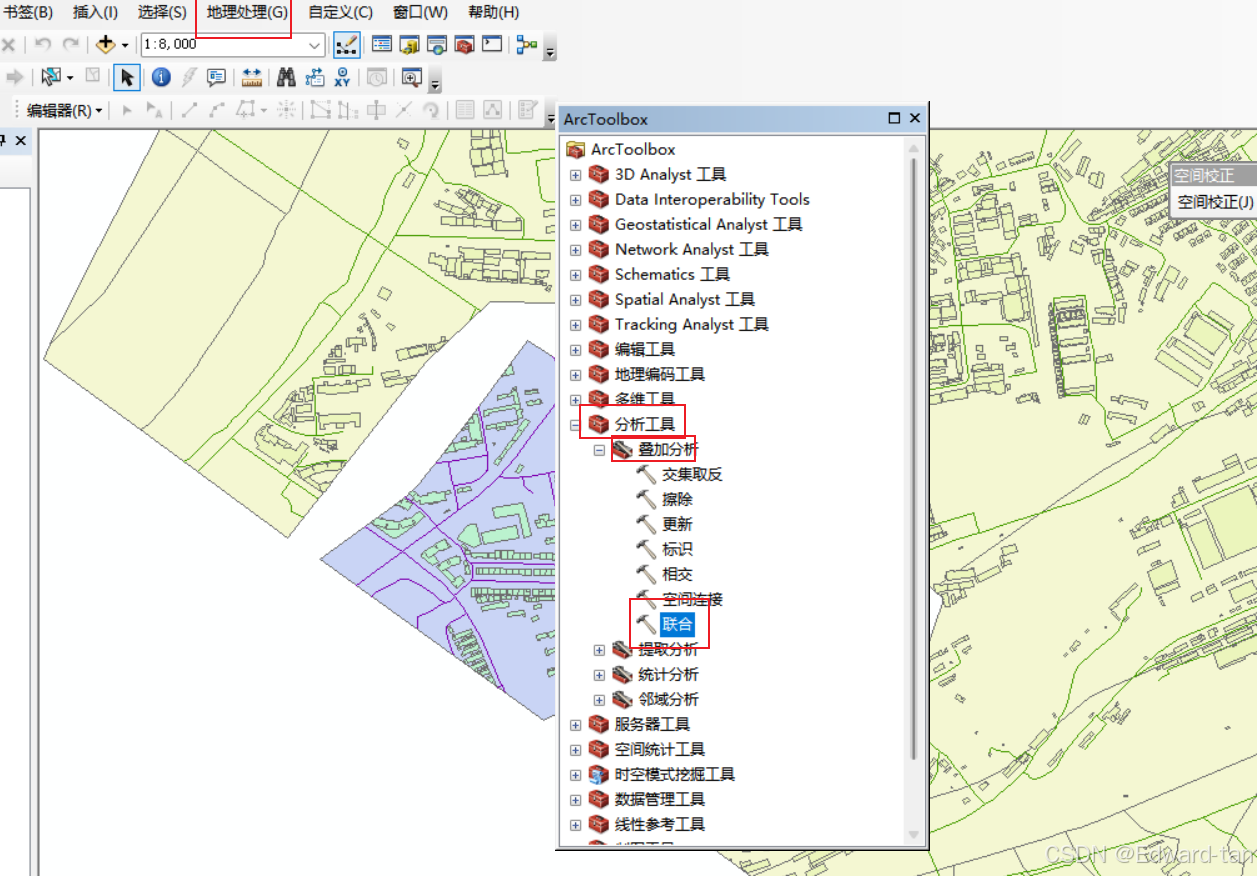Screen dimensions: 1257x876
Task: Open 地理处理(G) menu
Action: [x=247, y=13]
